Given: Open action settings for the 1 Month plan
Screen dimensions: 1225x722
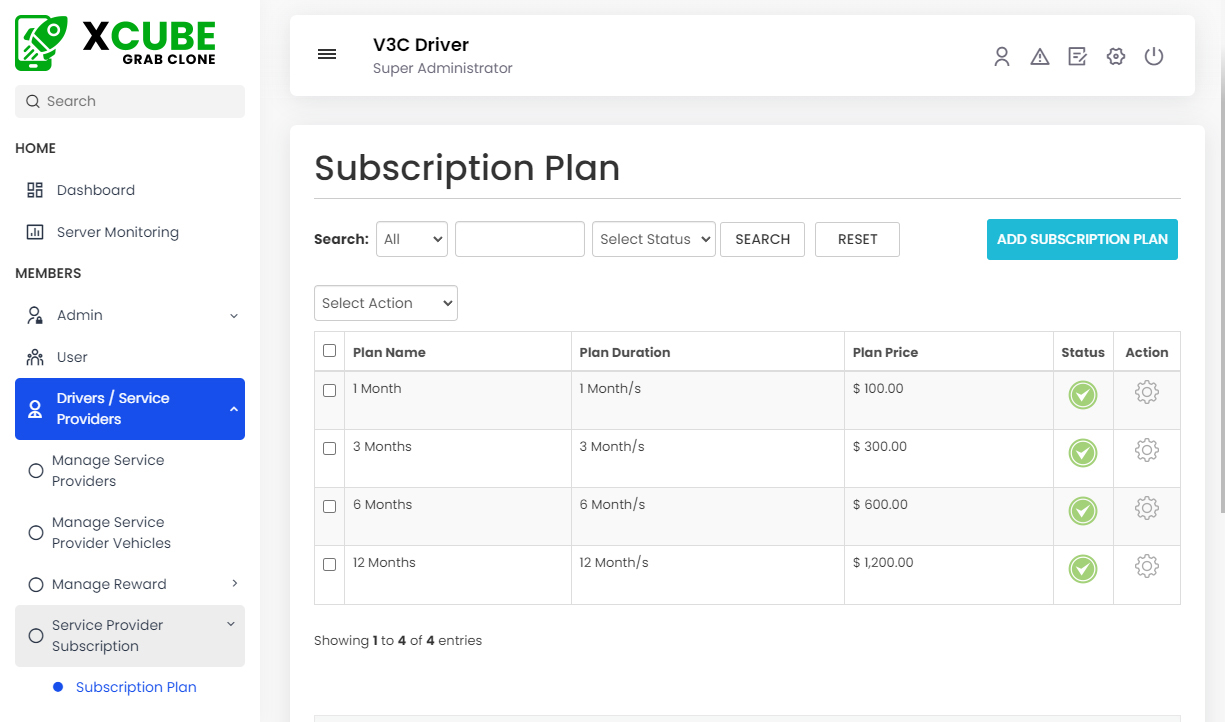Looking at the screenshot, I should click(x=1147, y=393).
